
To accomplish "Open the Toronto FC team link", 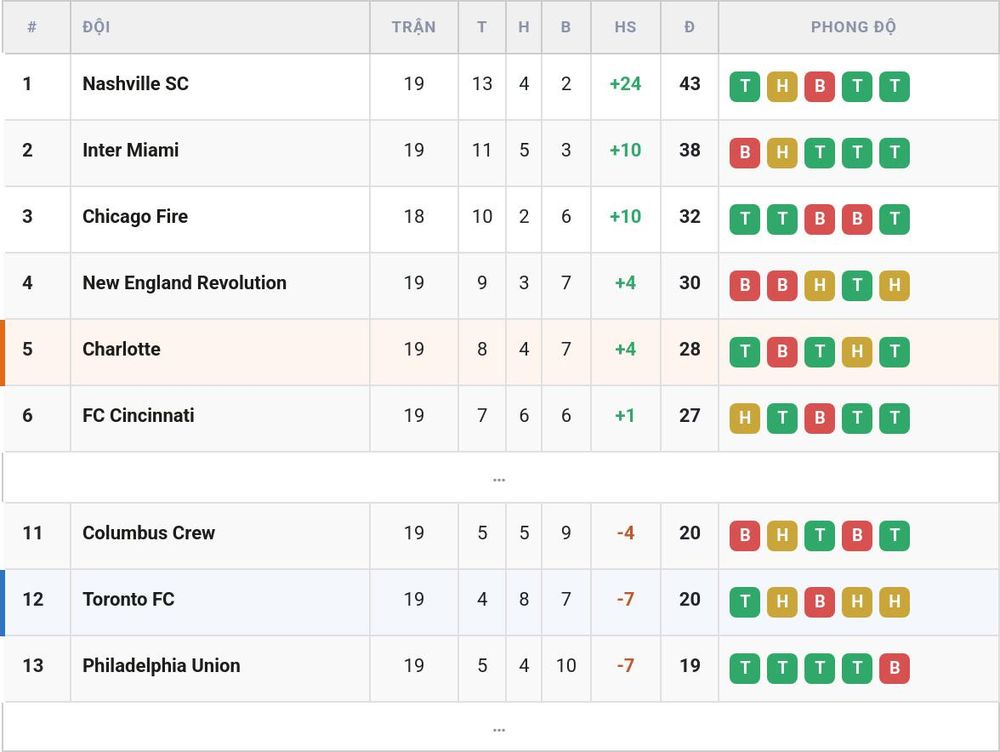I will click(x=128, y=599).
